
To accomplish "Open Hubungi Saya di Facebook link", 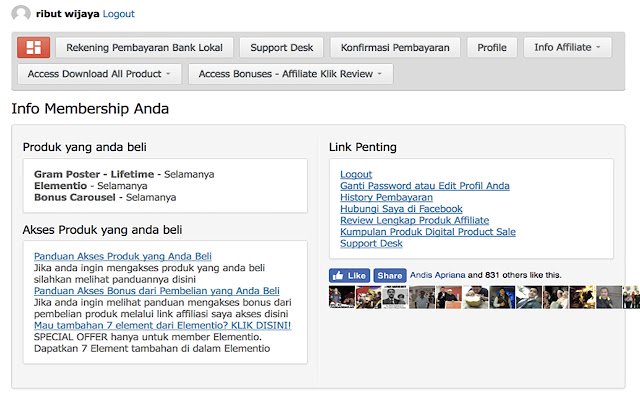I will (x=401, y=209).
